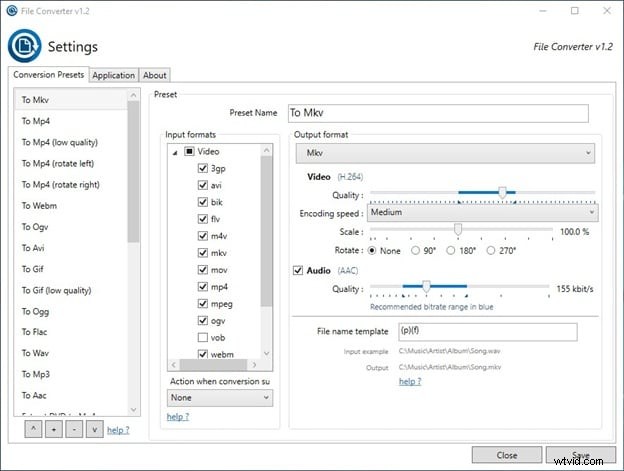Viewport: 624px width, 471px height.
Task: Select the To Webm preset
Action: click(71, 206)
